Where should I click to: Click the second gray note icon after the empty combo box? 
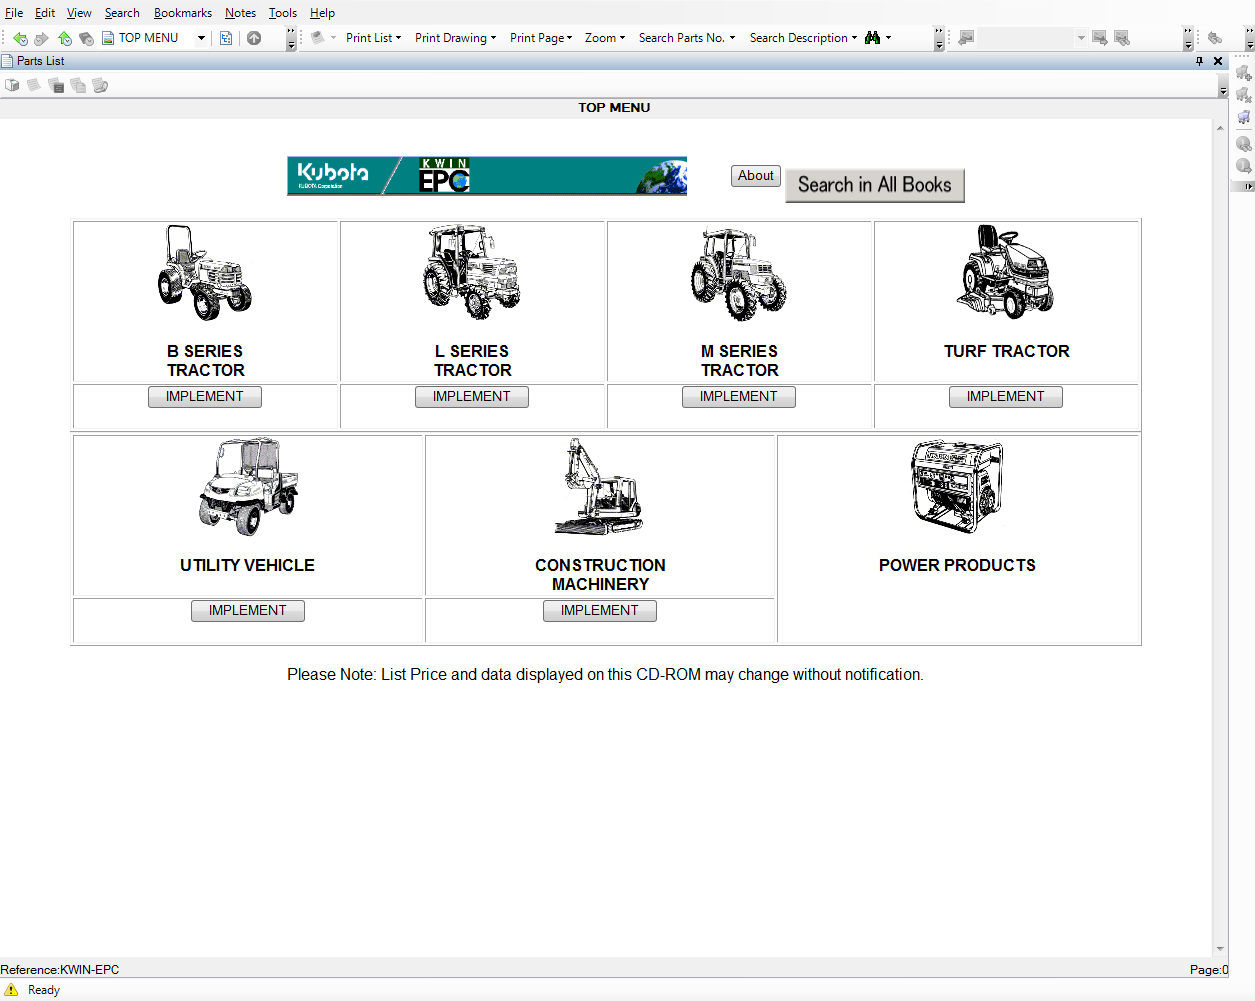click(1122, 38)
